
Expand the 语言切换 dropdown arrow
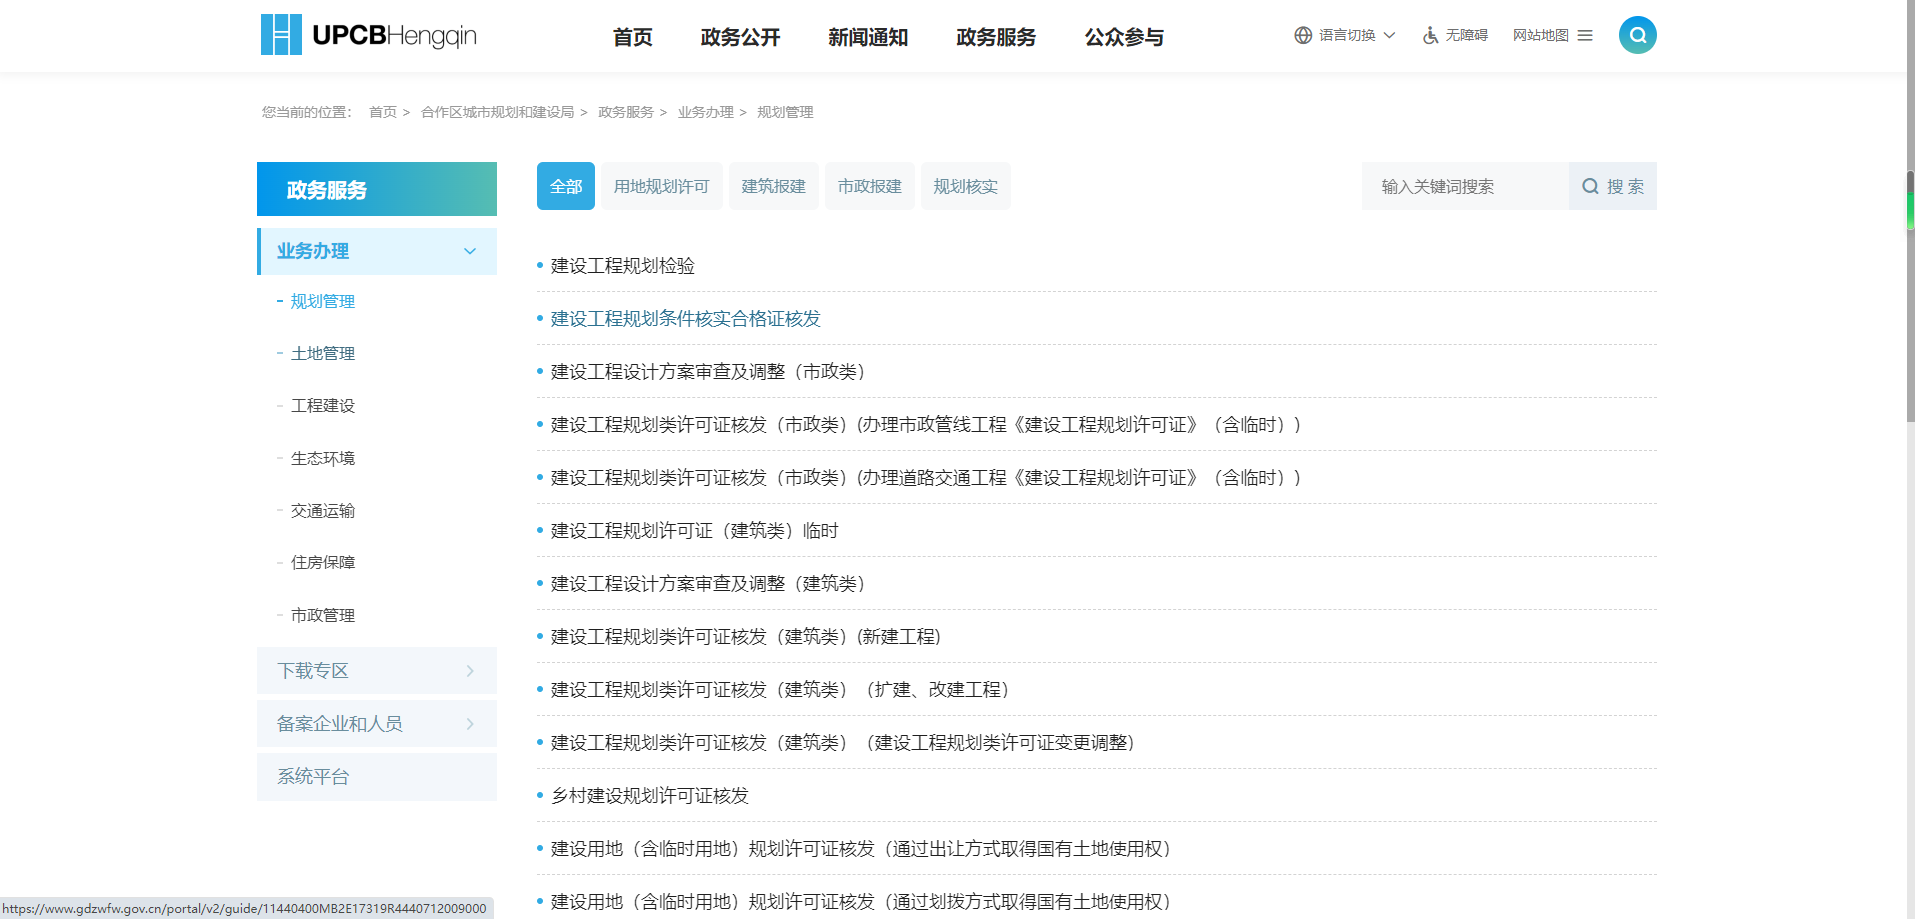tap(1389, 35)
